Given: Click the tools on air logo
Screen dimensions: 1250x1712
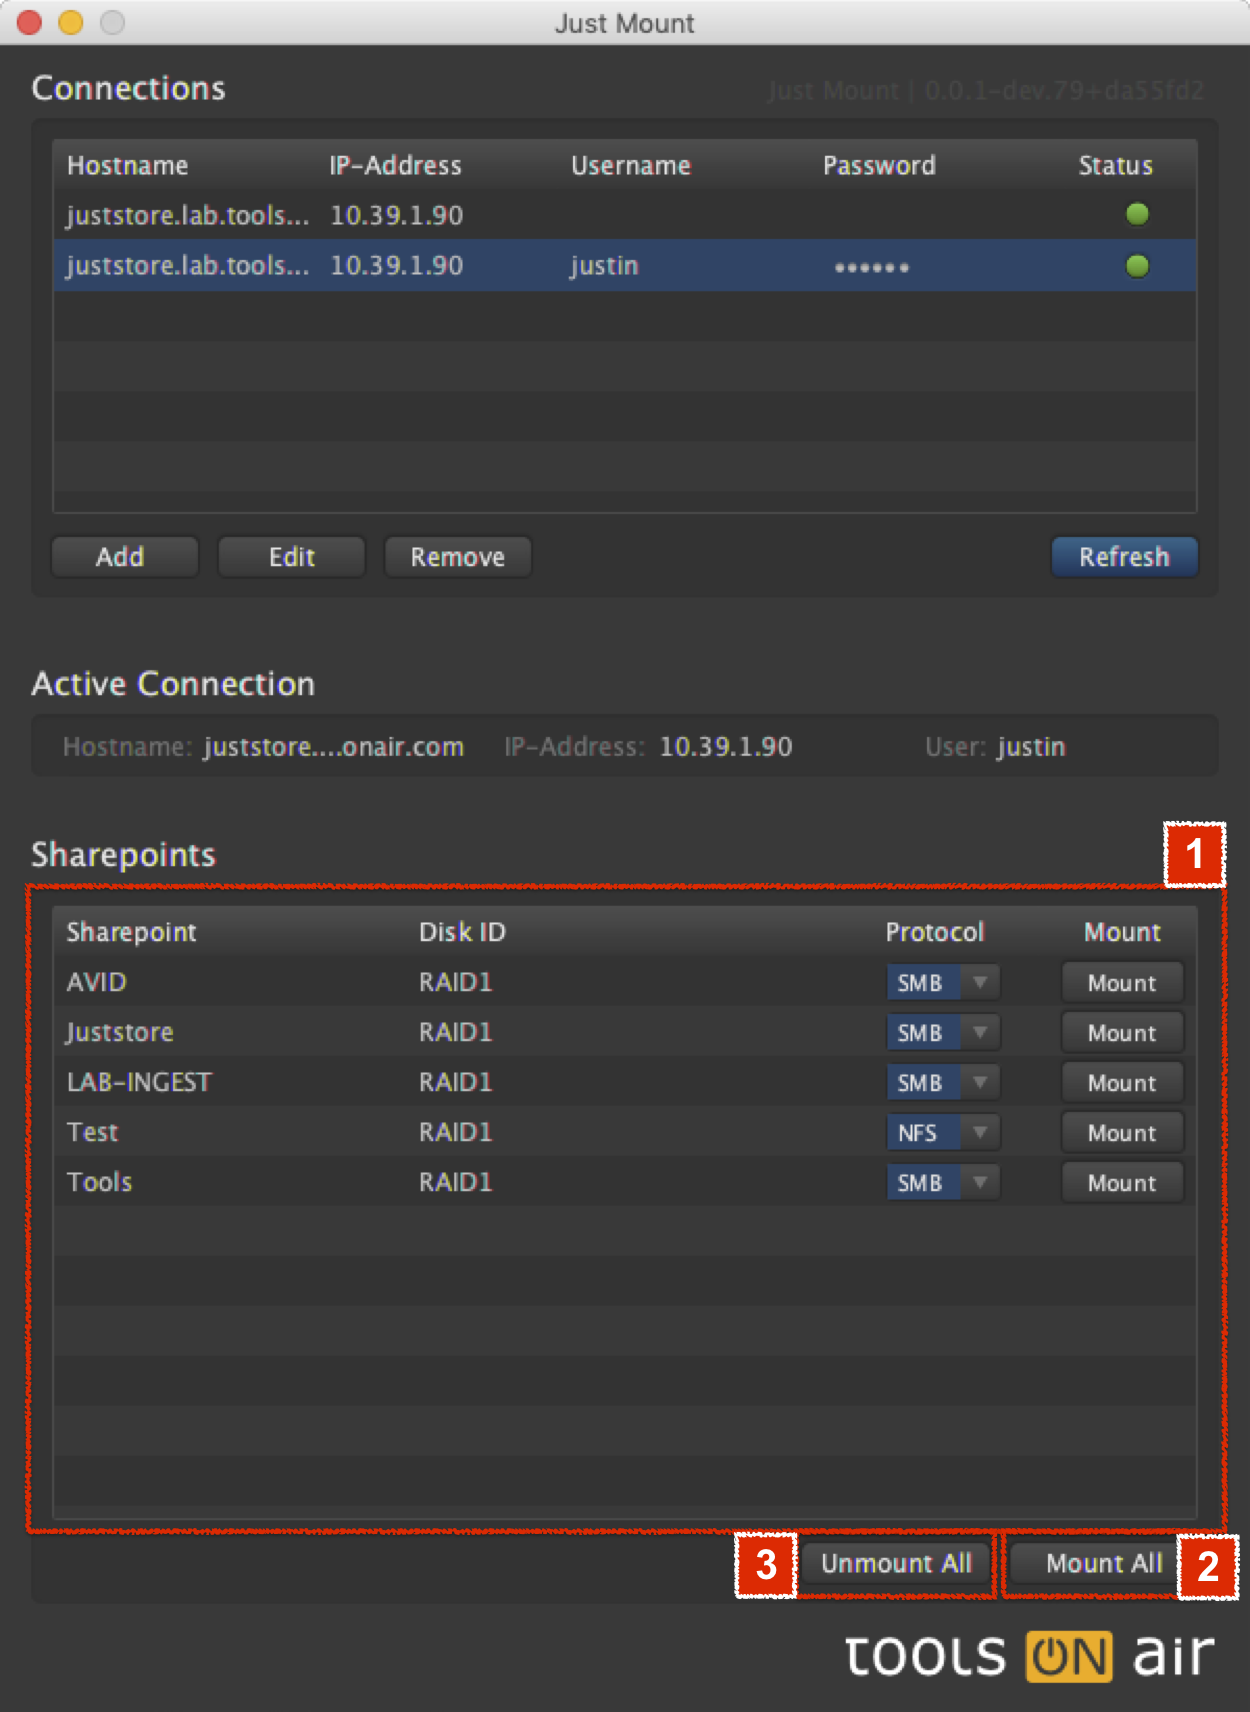Looking at the screenshot, I should tap(1030, 1656).
